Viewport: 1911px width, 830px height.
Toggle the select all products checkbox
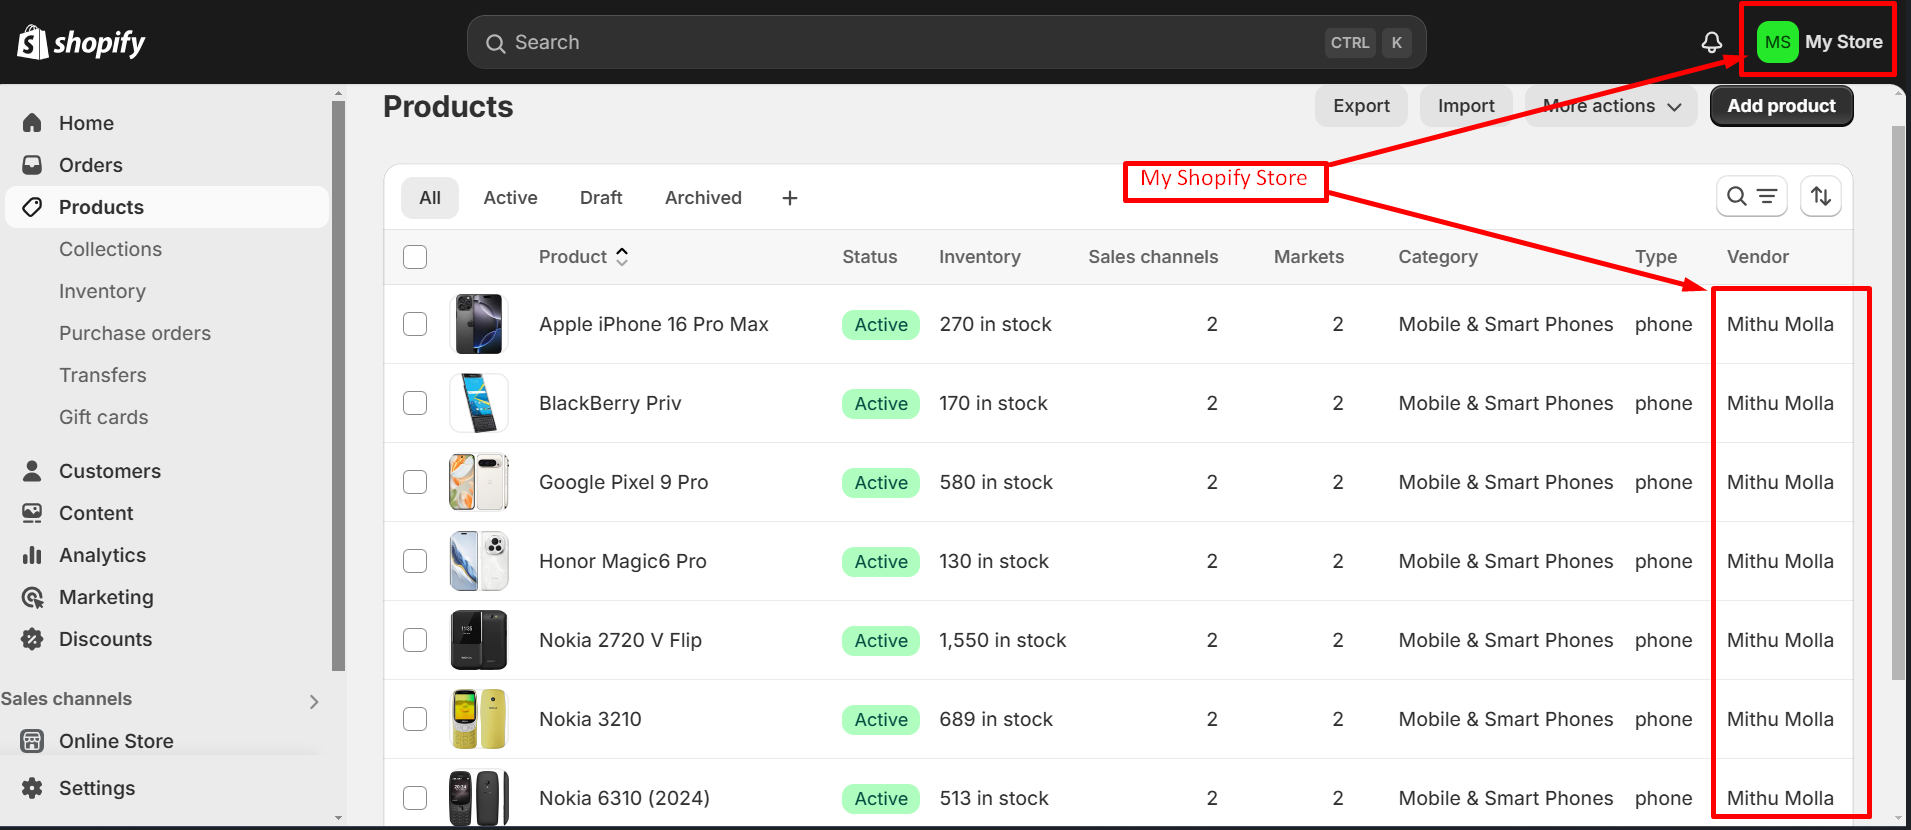(x=415, y=257)
